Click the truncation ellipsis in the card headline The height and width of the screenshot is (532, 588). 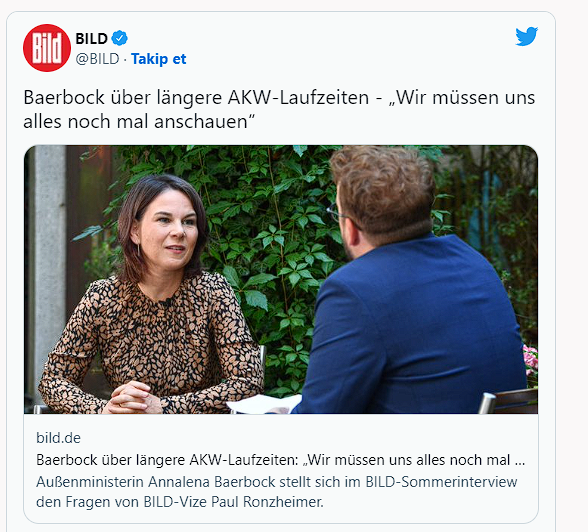click(520, 461)
